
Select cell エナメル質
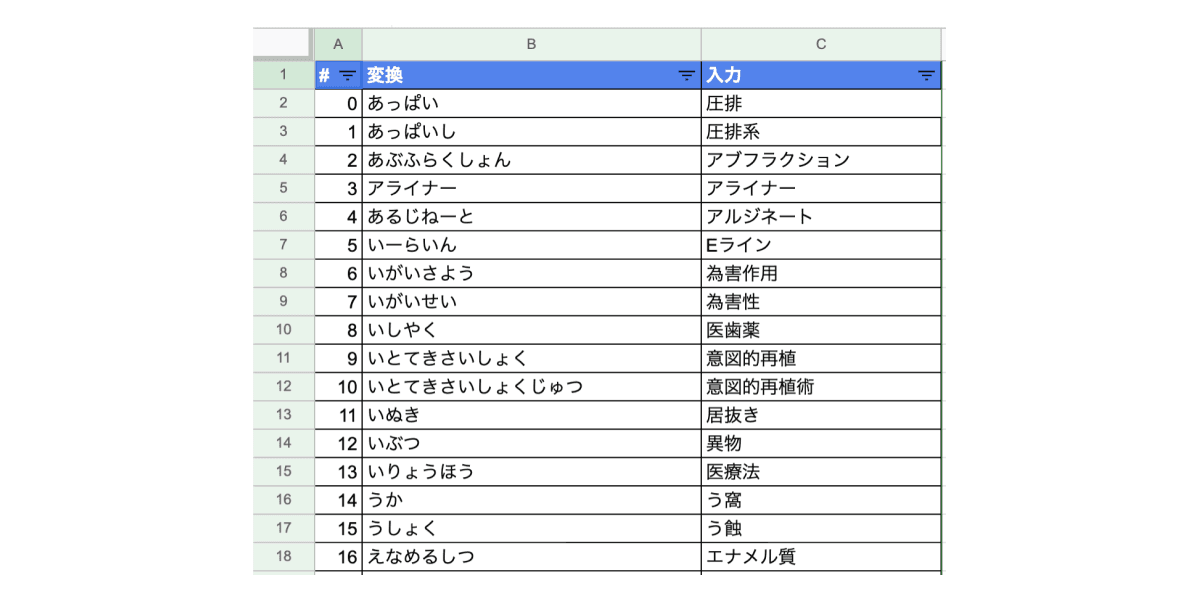click(x=822, y=557)
